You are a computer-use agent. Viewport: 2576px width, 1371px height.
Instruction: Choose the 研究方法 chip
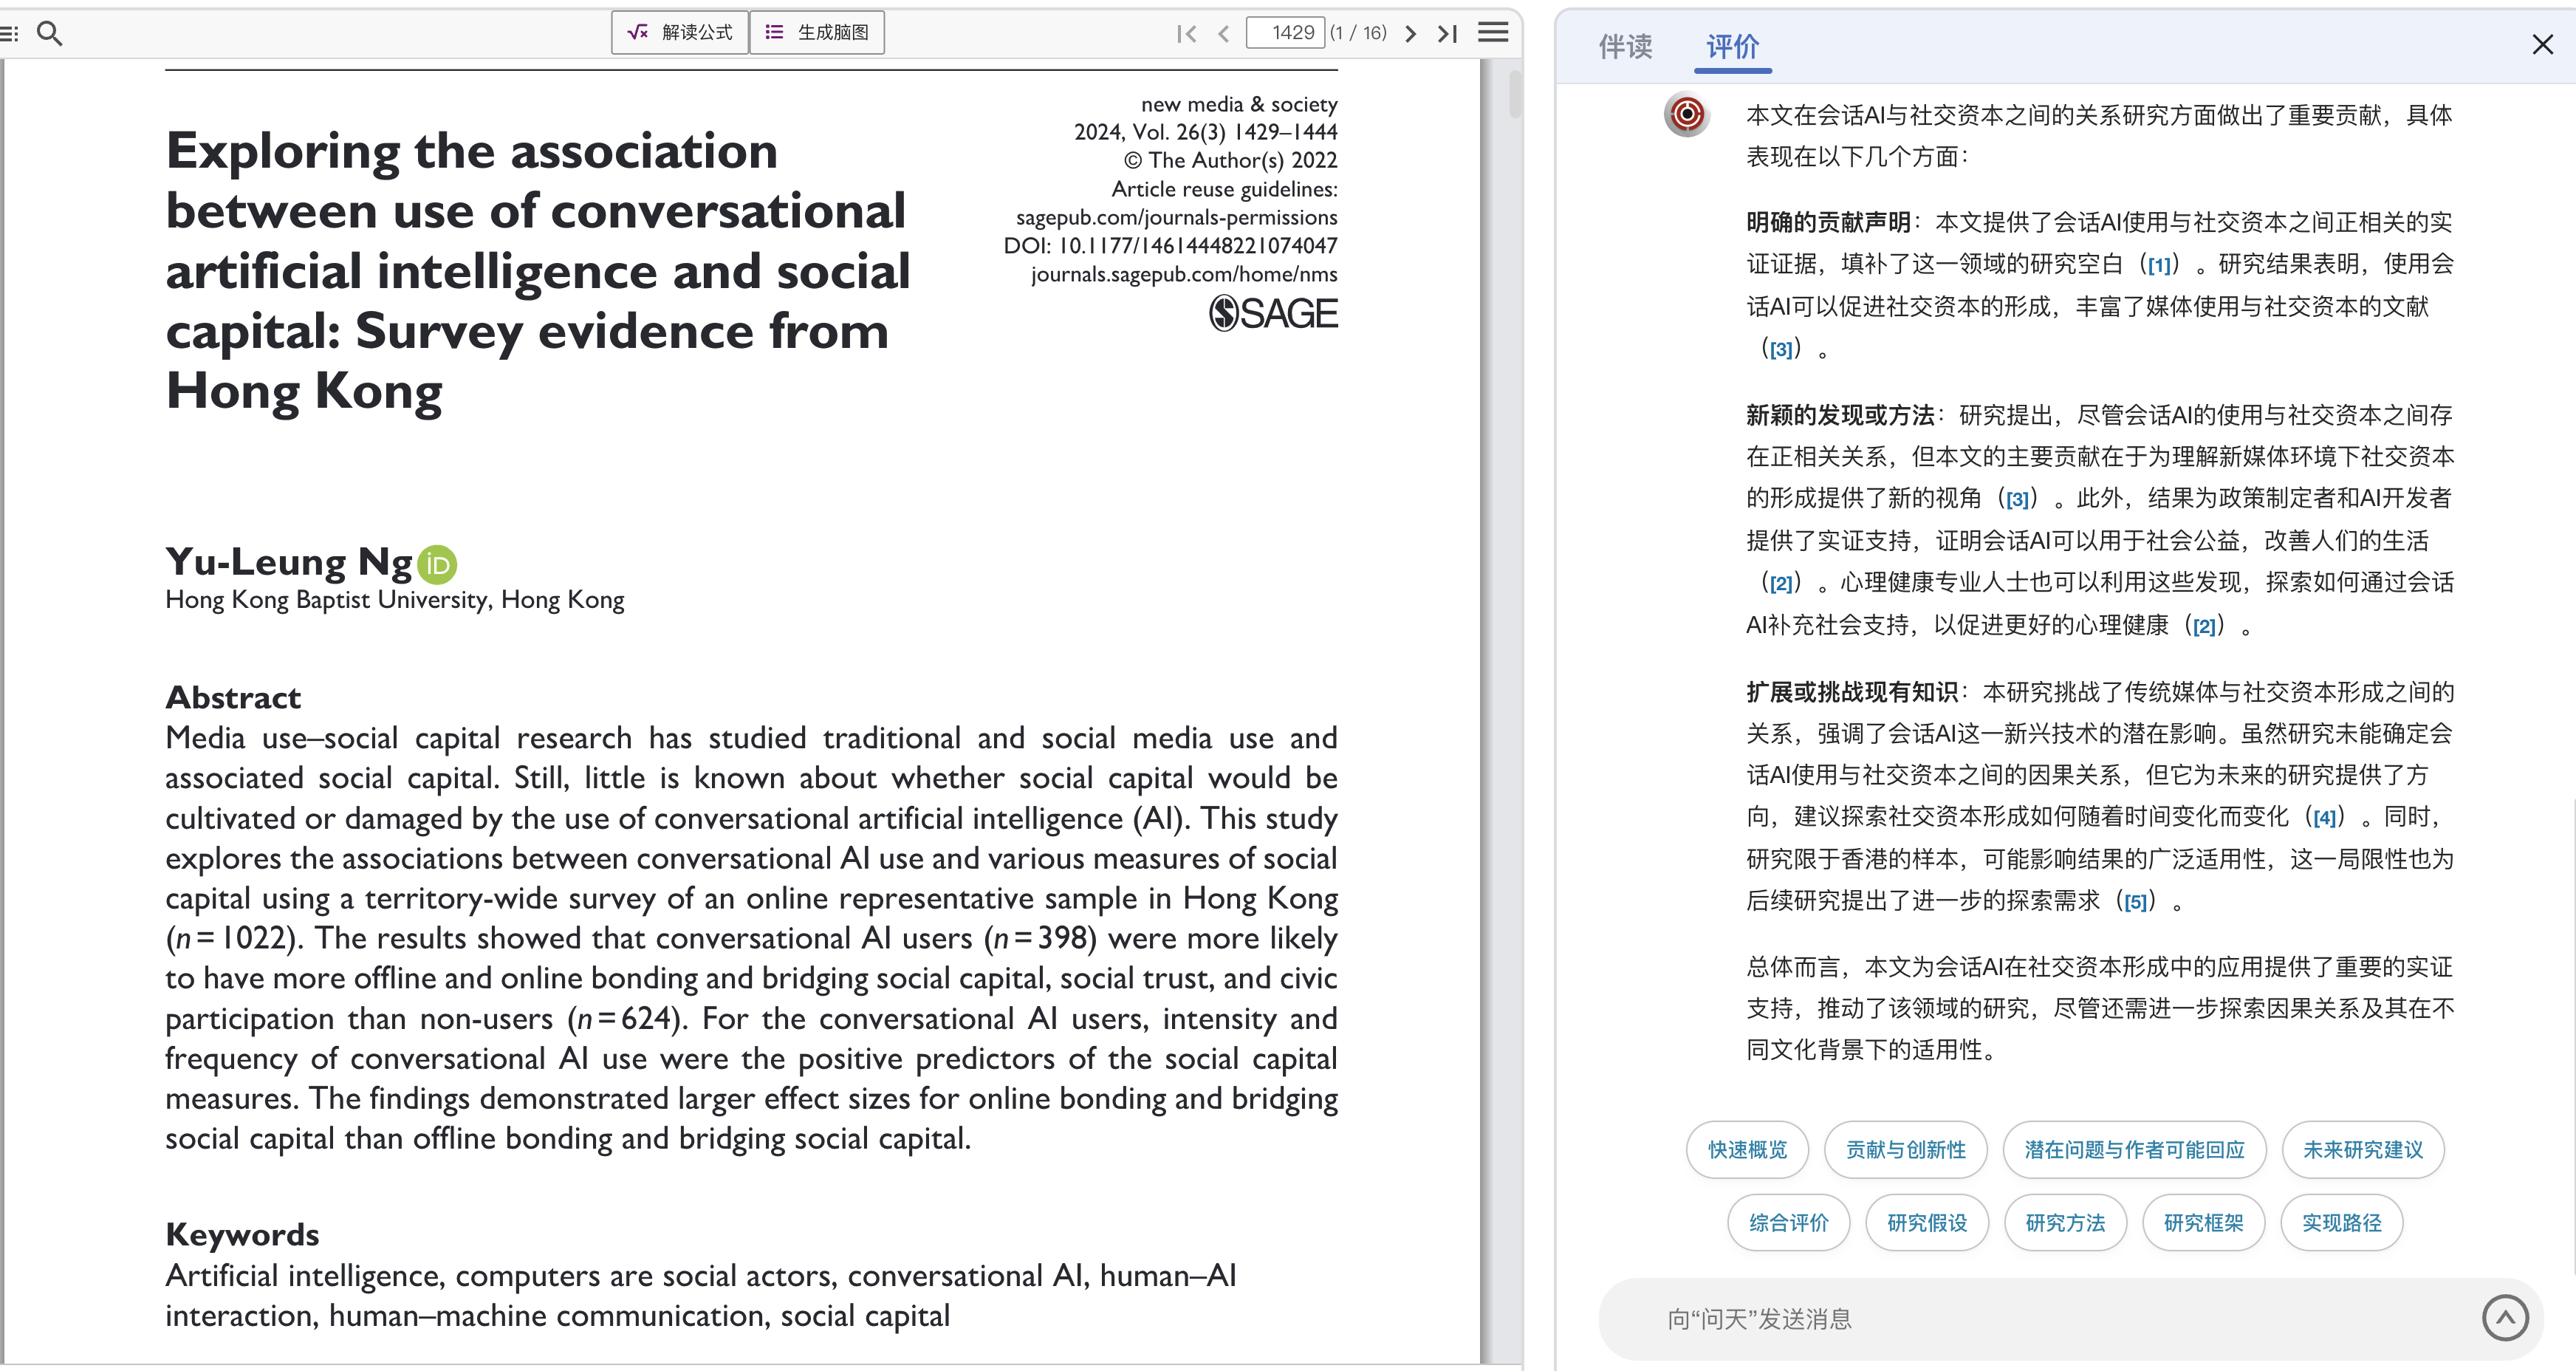(2065, 1222)
